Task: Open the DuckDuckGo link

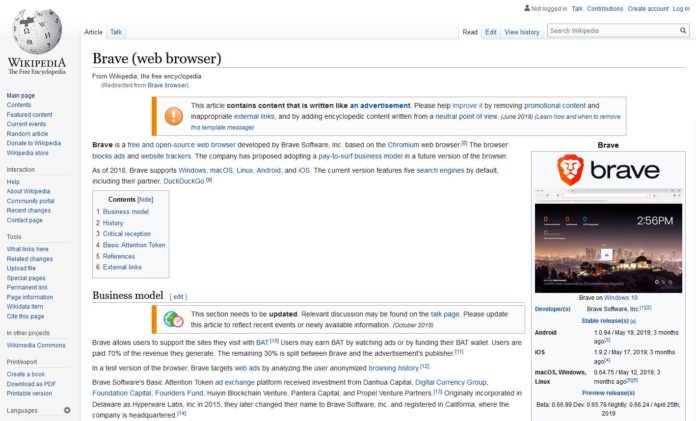Action: [x=184, y=181]
